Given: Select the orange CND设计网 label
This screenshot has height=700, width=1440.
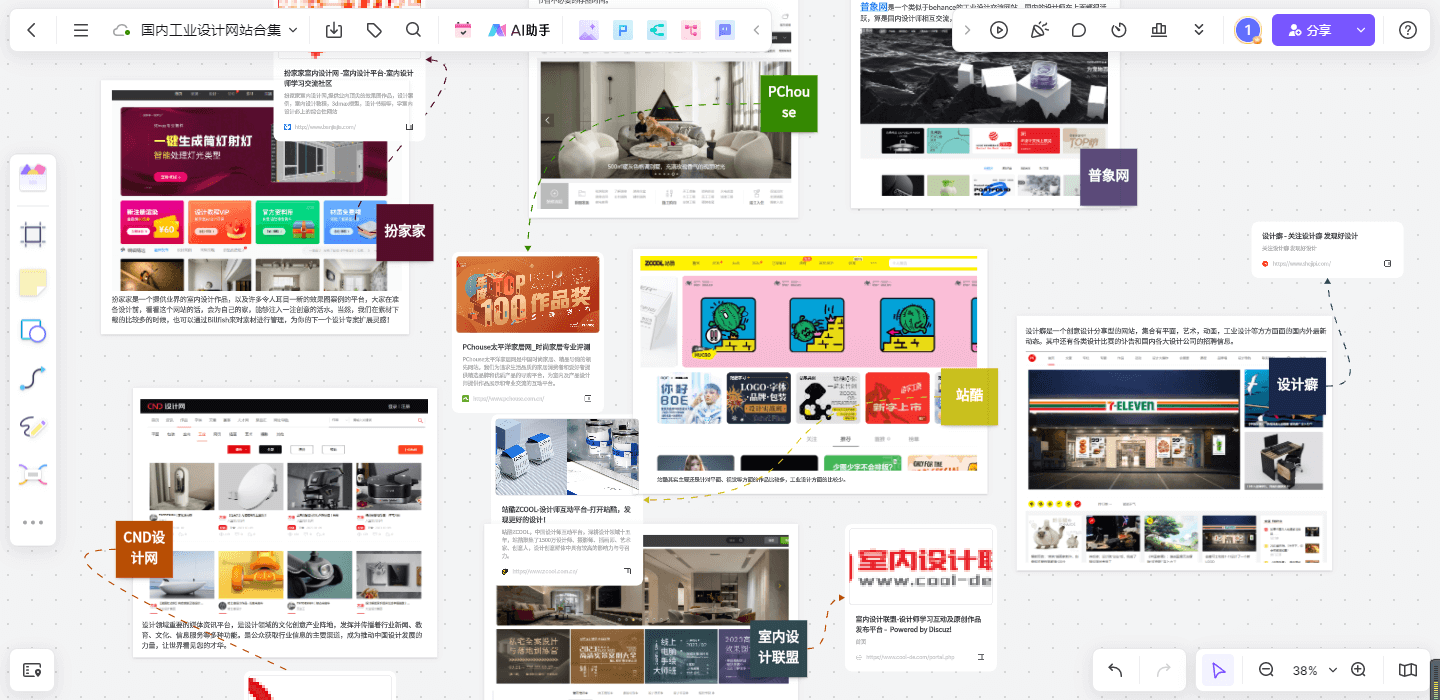Looking at the screenshot, I should [145, 549].
